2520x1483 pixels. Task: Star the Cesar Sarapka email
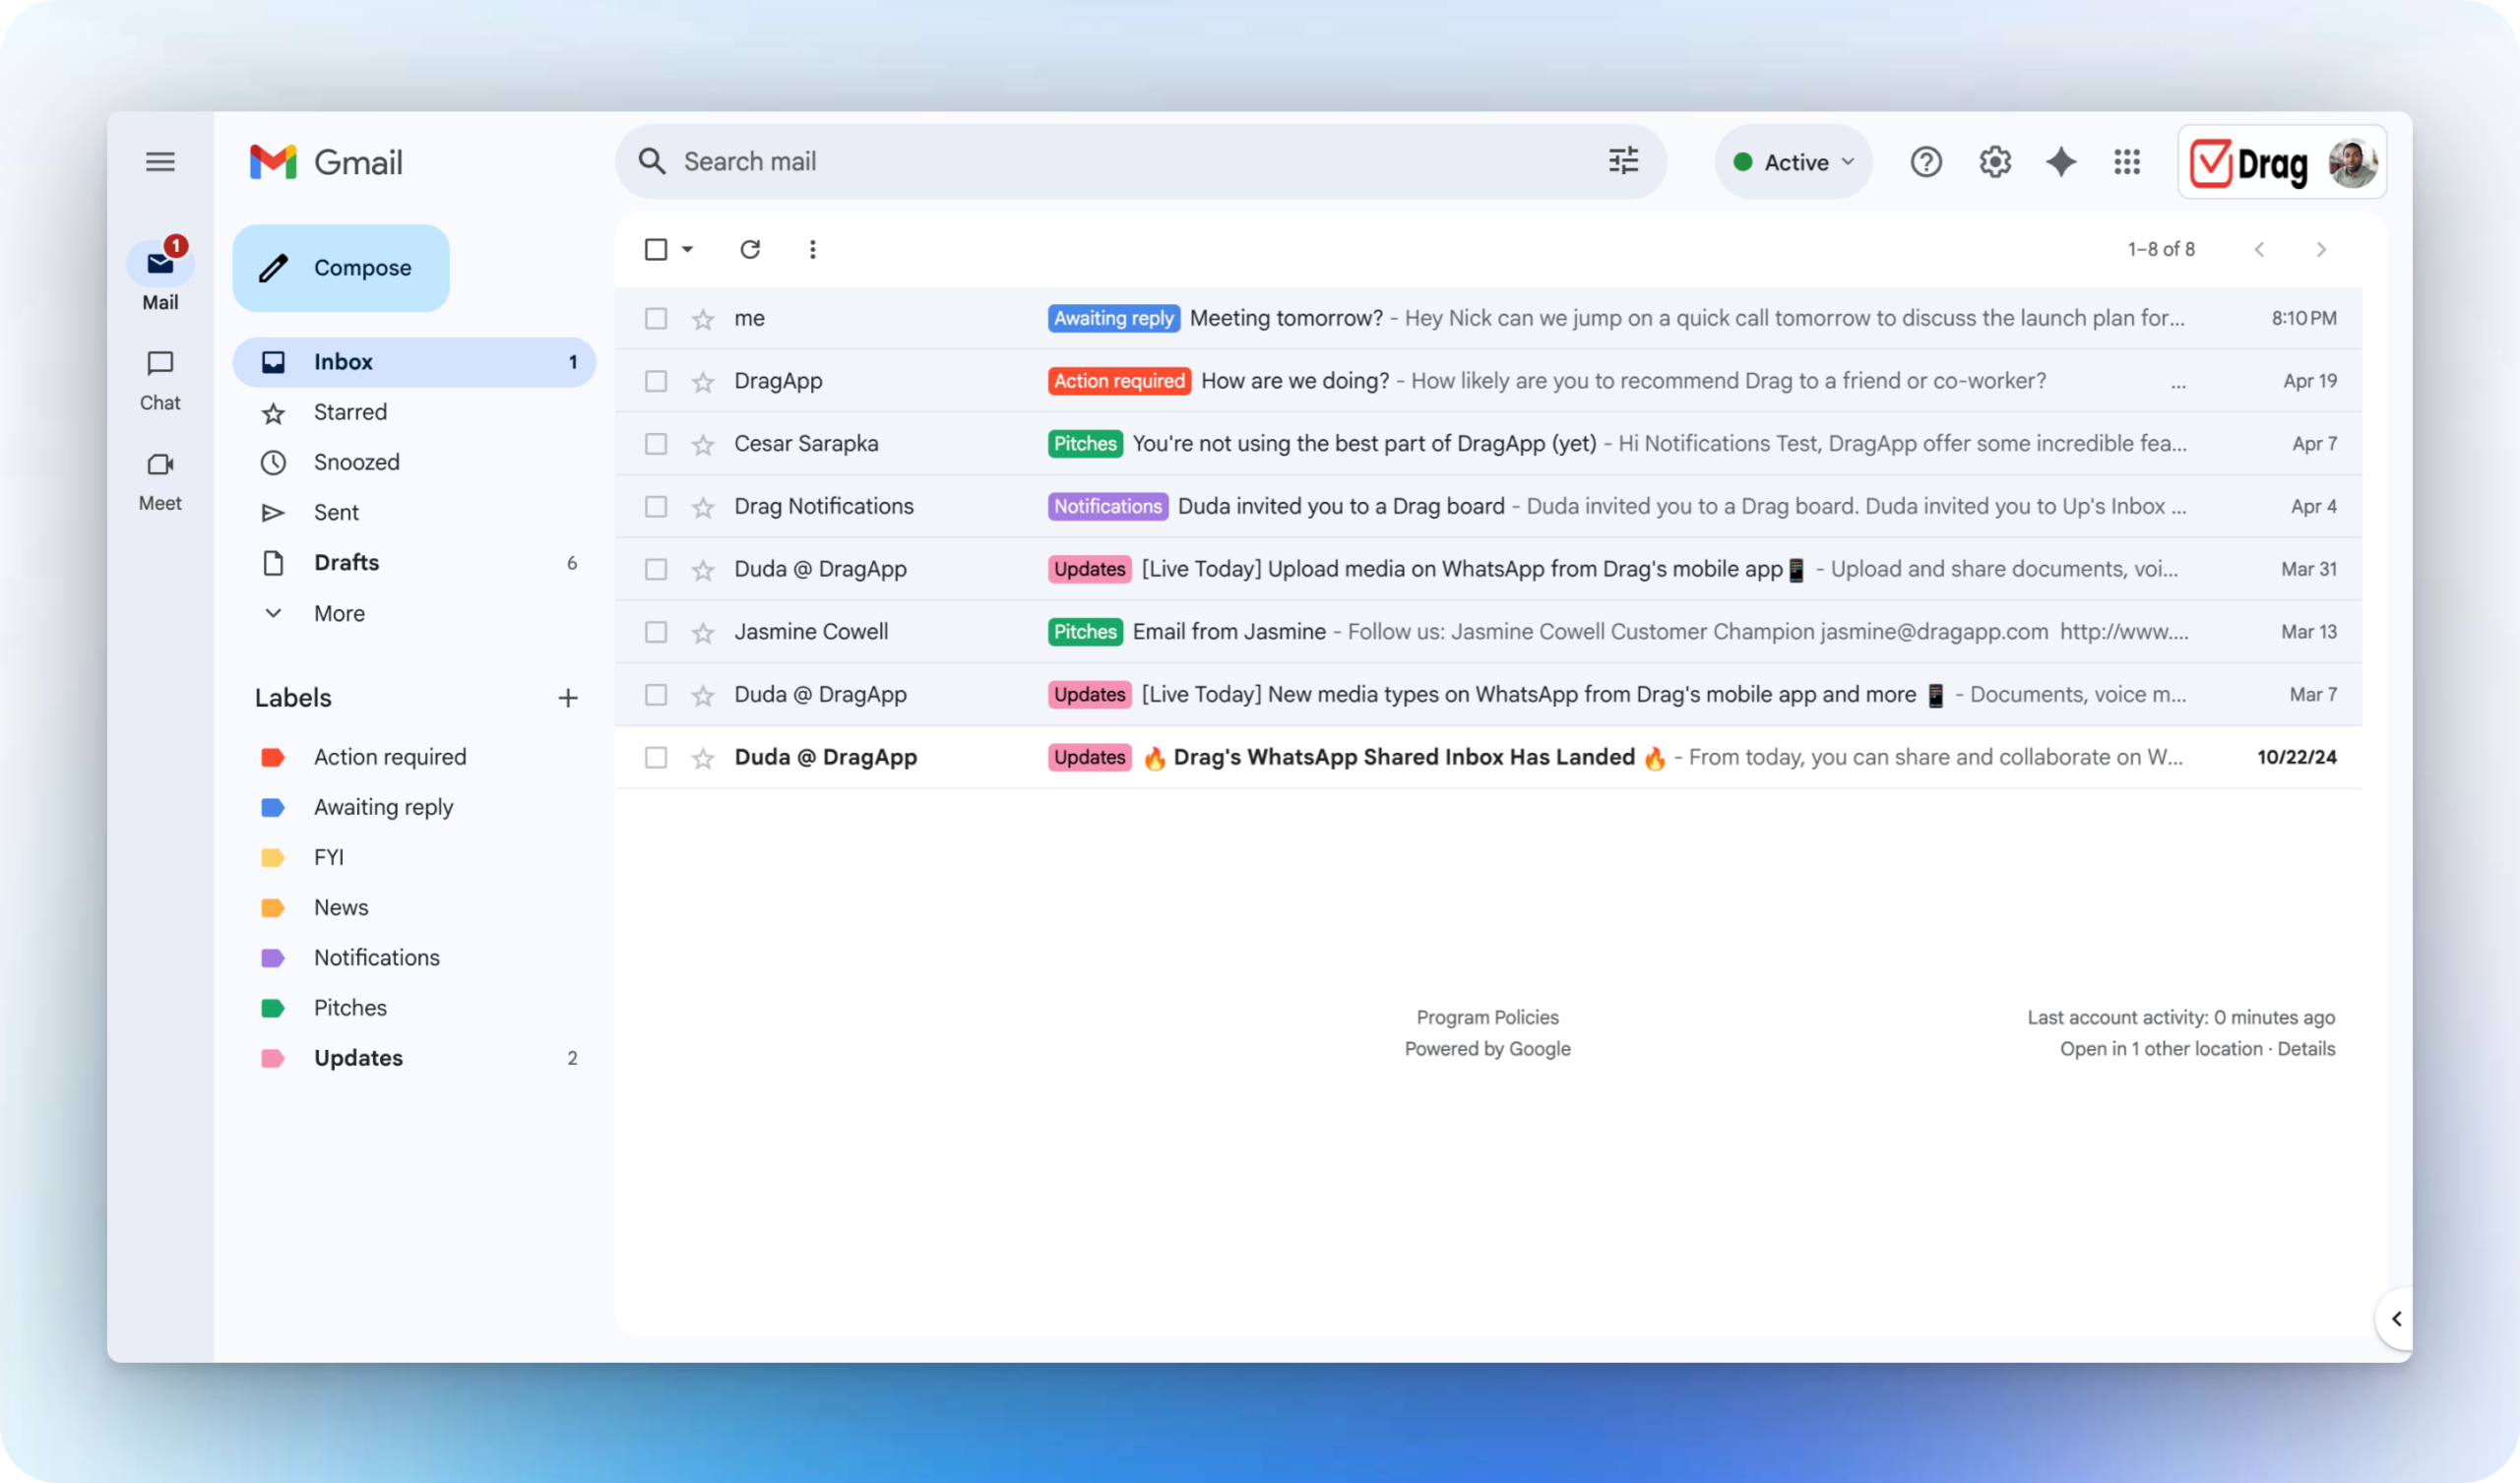click(x=703, y=444)
